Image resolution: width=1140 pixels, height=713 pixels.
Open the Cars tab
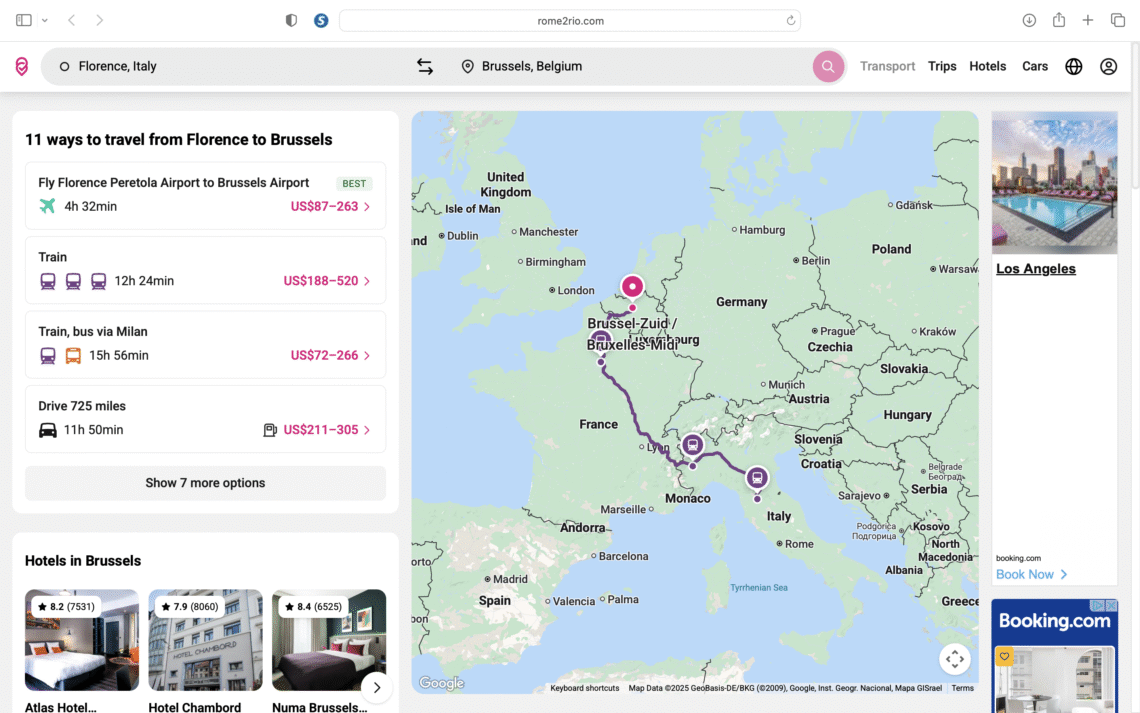point(1035,66)
